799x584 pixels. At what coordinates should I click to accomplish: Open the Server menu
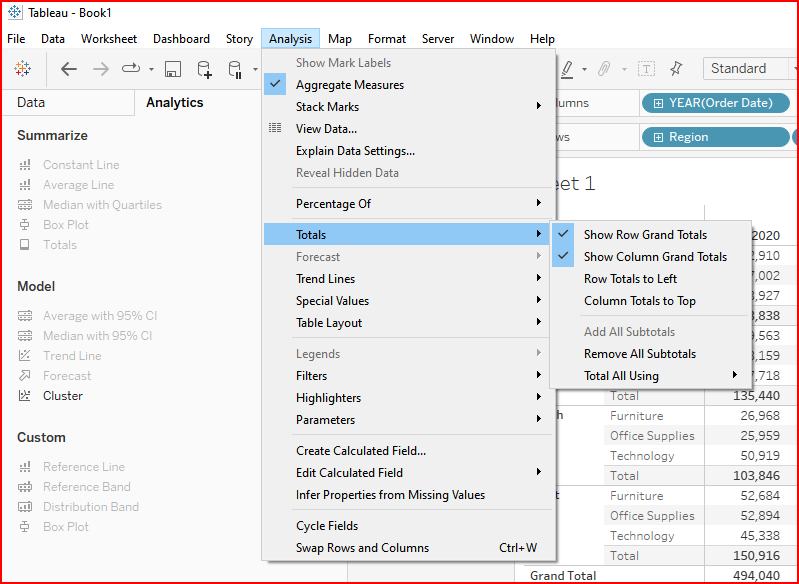coord(438,39)
